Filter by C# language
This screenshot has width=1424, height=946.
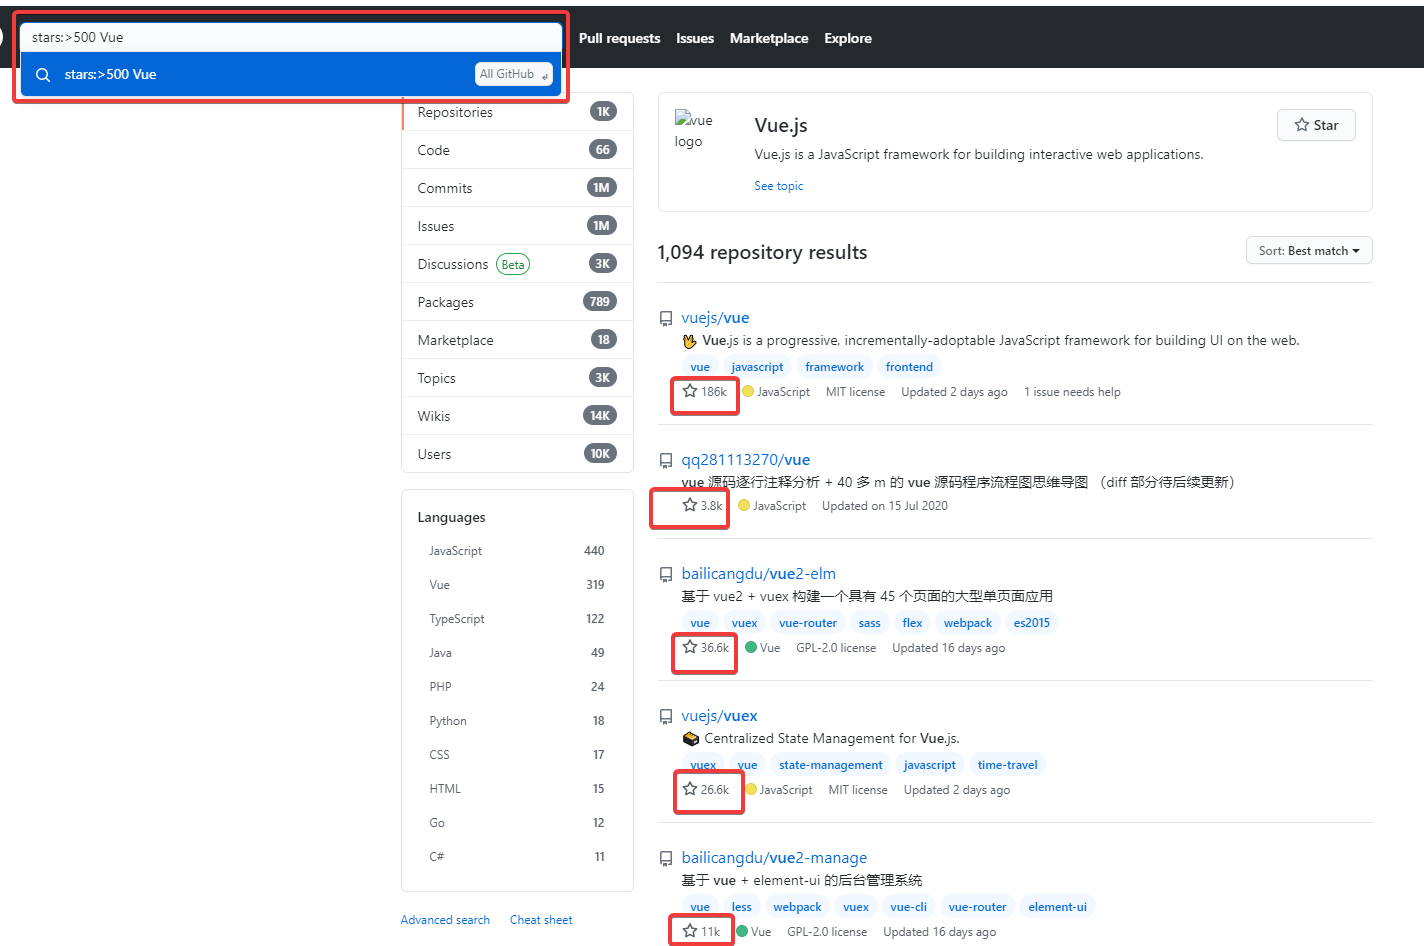[x=517, y=857]
